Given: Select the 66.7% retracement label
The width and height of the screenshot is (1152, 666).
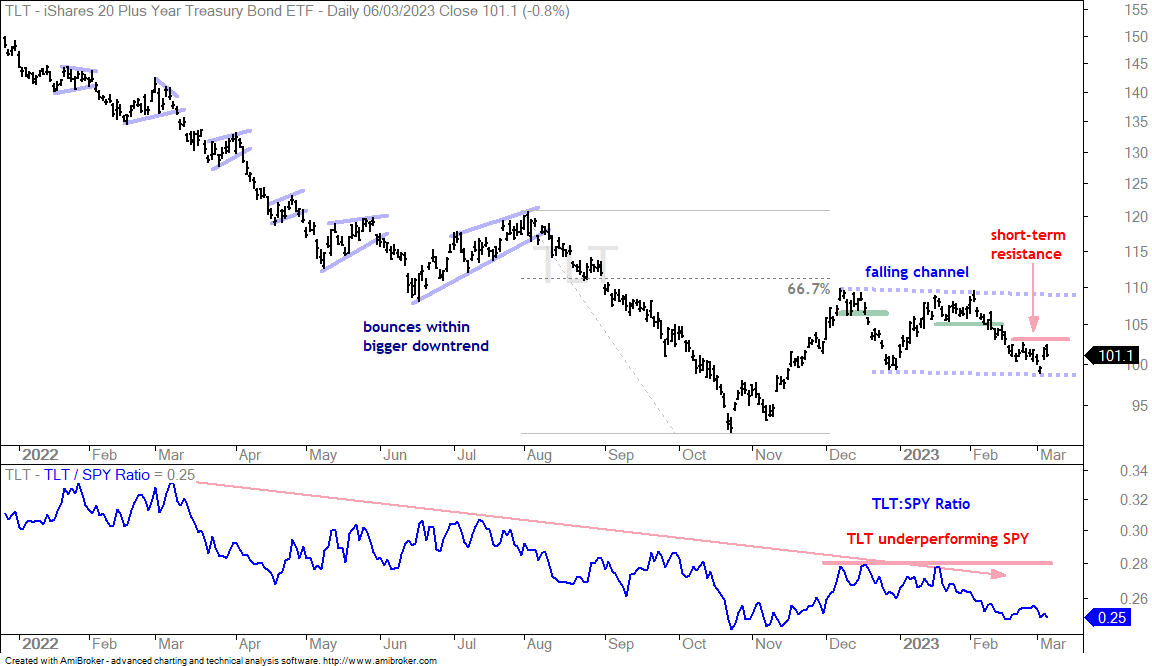Looking at the screenshot, I should pos(808,289).
